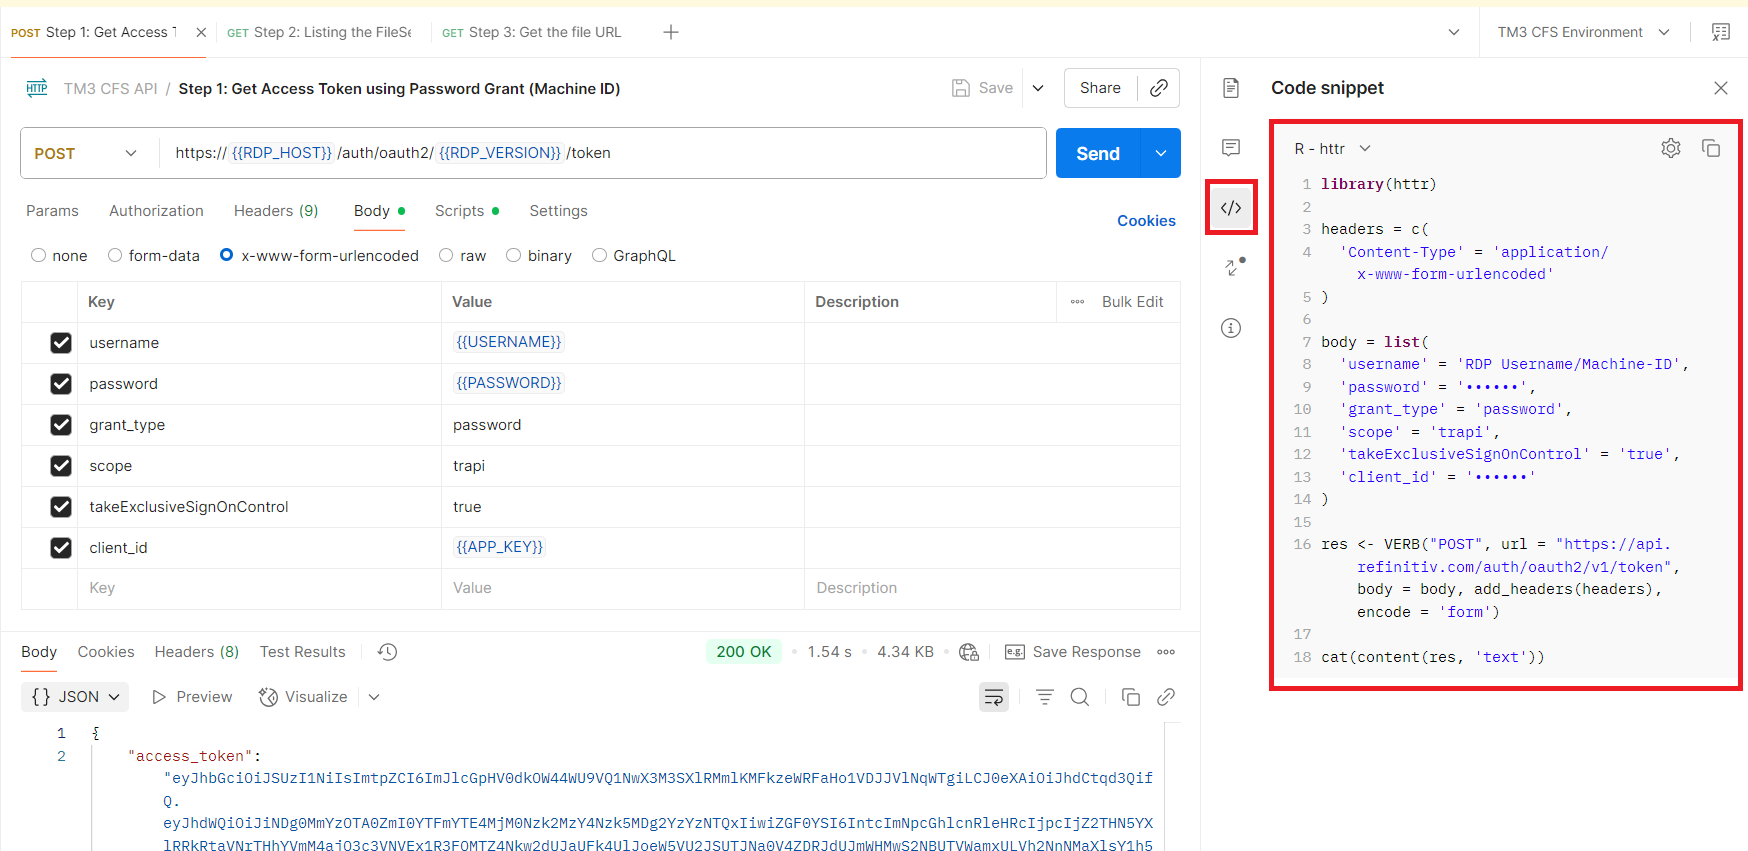Open the comments icon in right sidebar
The height and width of the screenshot is (851, 1748).
[1231, 148]
